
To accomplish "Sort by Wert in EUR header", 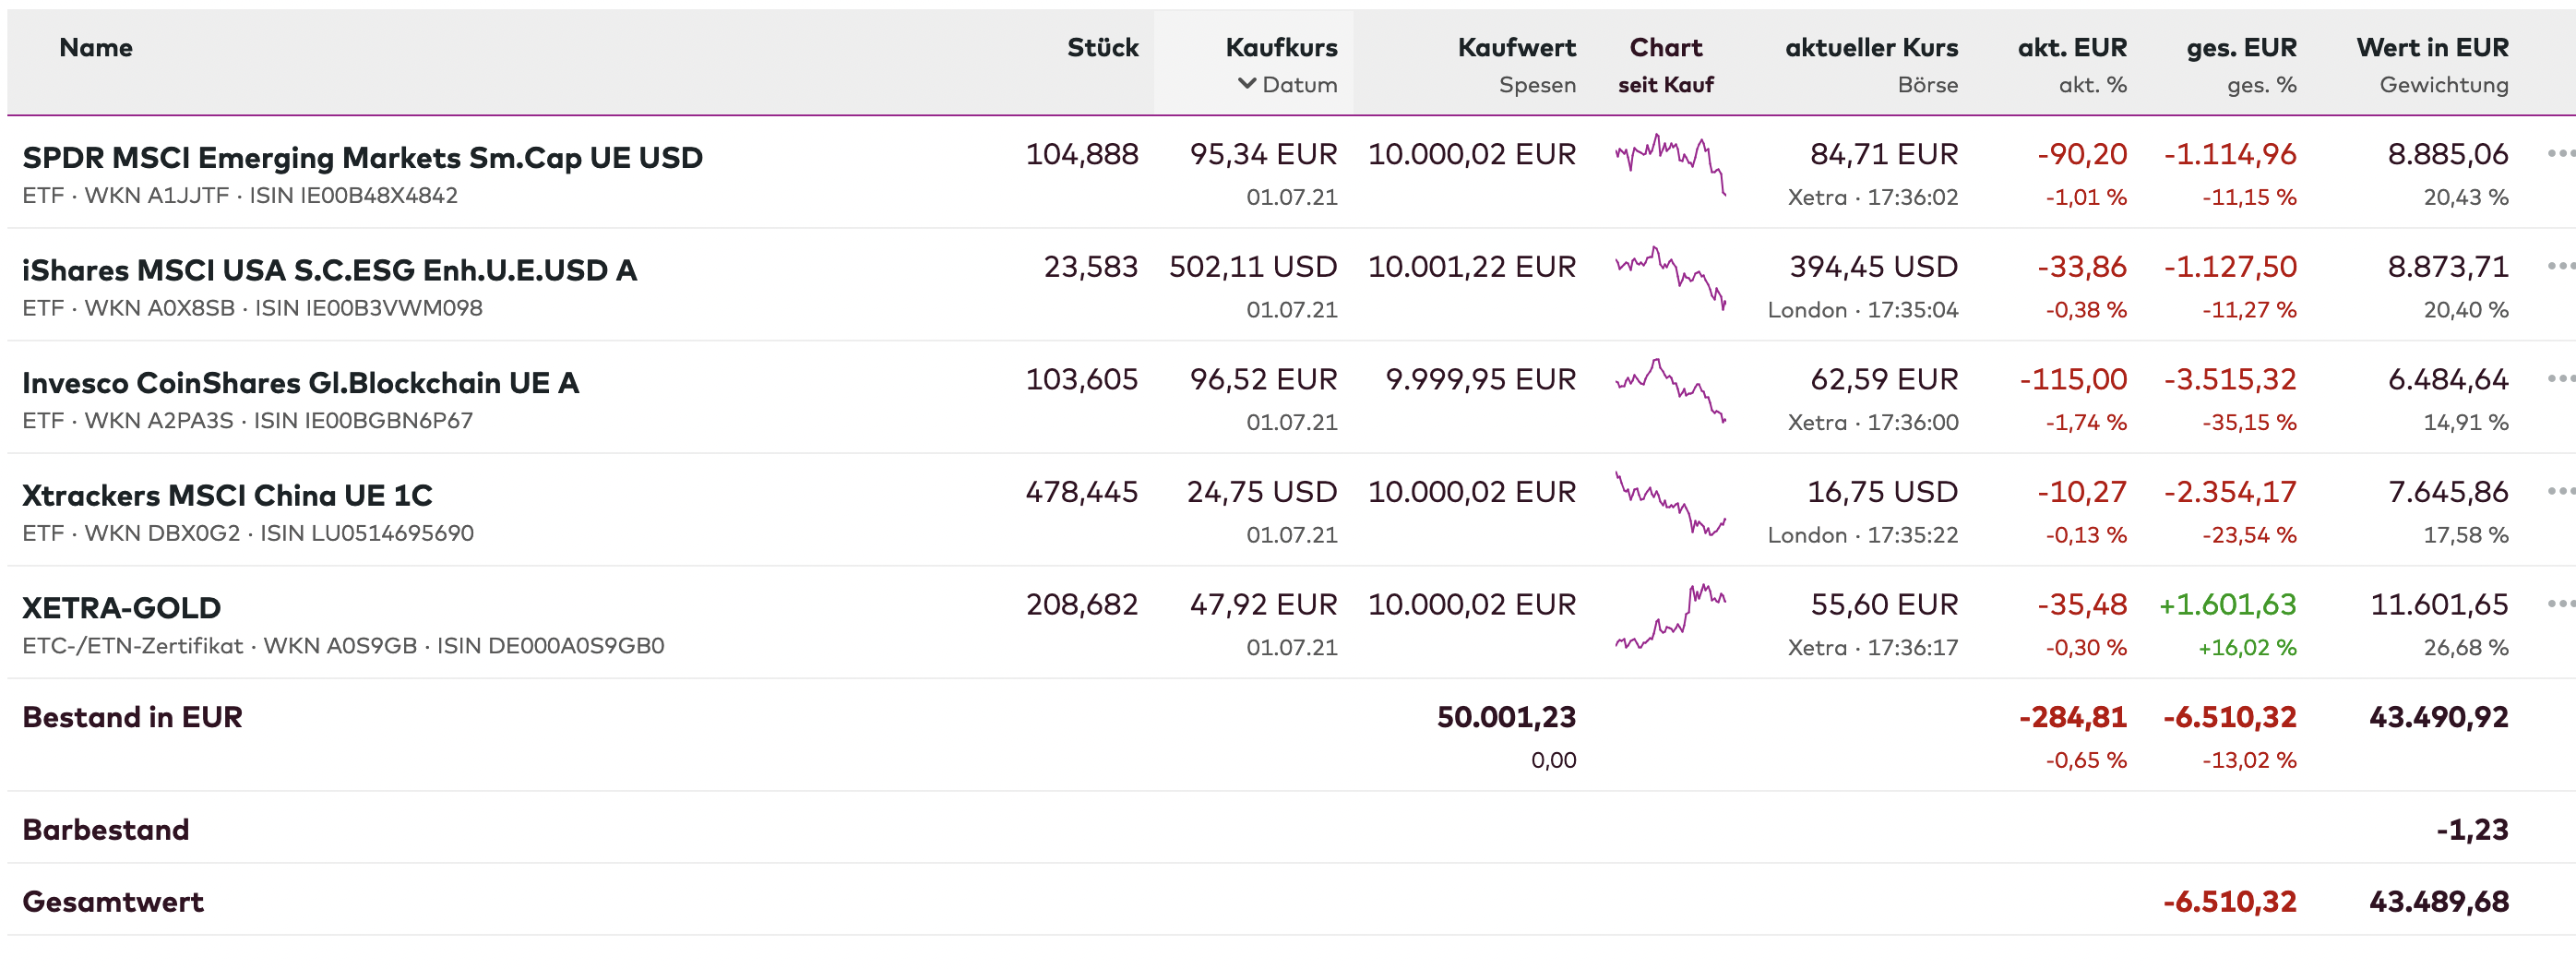I will tap(2431, 47).
